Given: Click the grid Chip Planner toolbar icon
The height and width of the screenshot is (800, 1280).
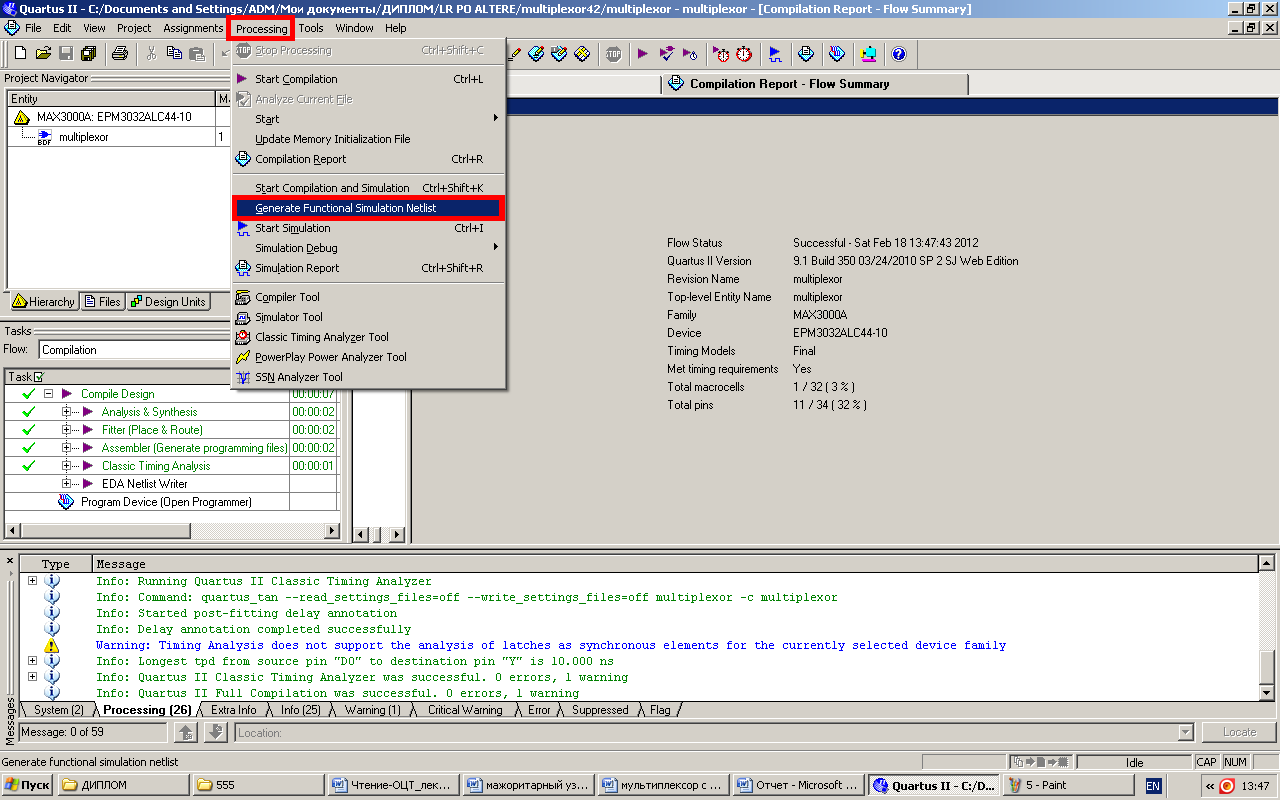Looking at the screenshot, I should click(582, 53).
